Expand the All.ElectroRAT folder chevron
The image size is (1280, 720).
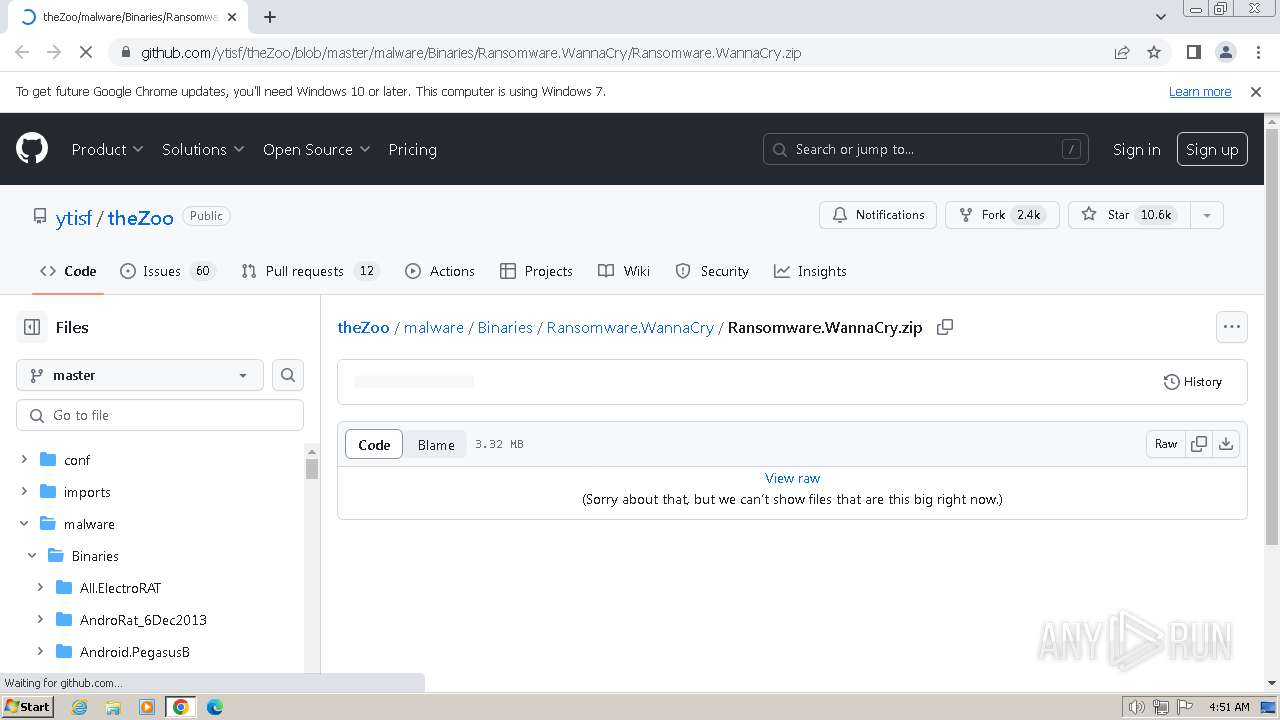coord(40,588)
